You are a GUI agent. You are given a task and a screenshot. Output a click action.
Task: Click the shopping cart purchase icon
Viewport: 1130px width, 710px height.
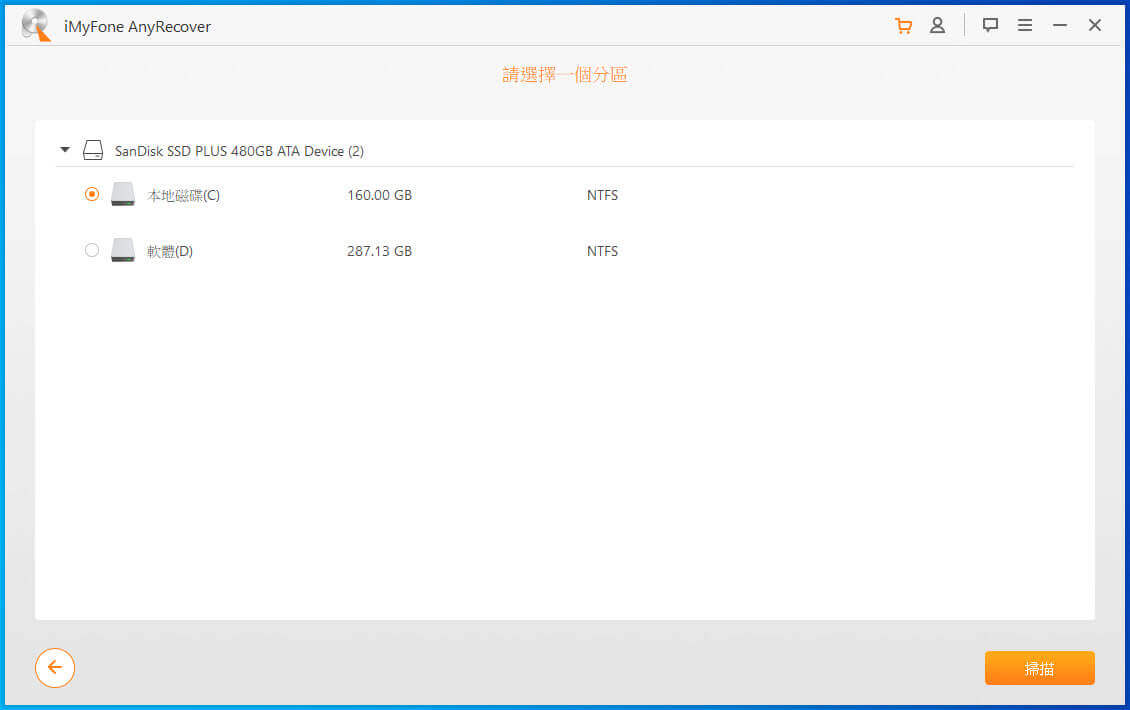tap(903, 26)
